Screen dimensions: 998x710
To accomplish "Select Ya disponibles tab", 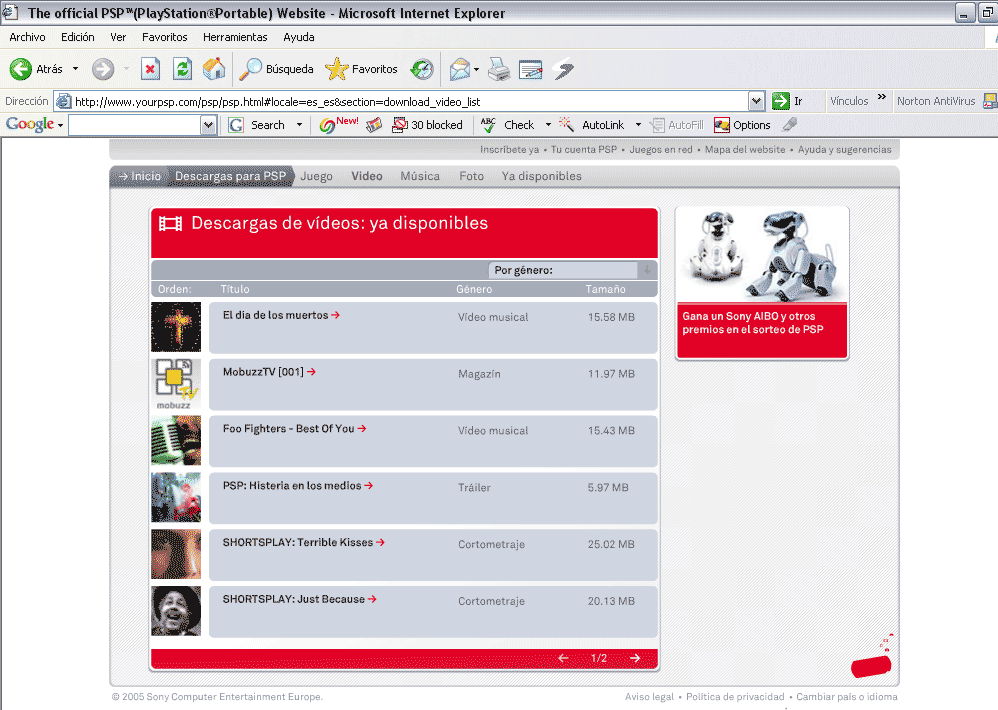I will (542, 176).
